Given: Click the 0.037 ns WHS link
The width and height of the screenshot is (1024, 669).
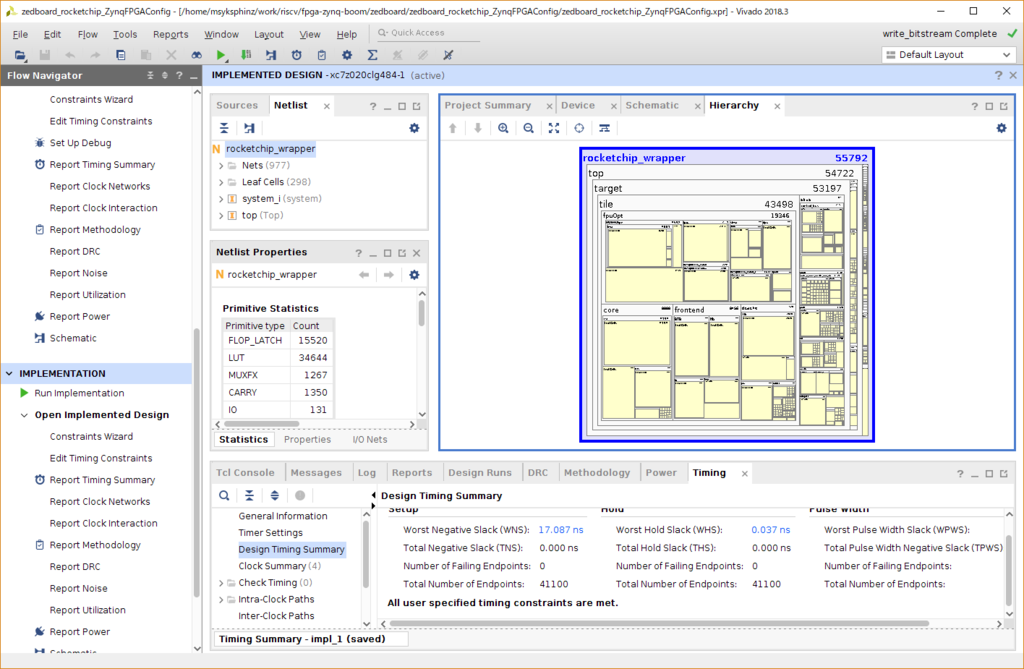Looking at the screenshot, I should (x=771, y=530).
